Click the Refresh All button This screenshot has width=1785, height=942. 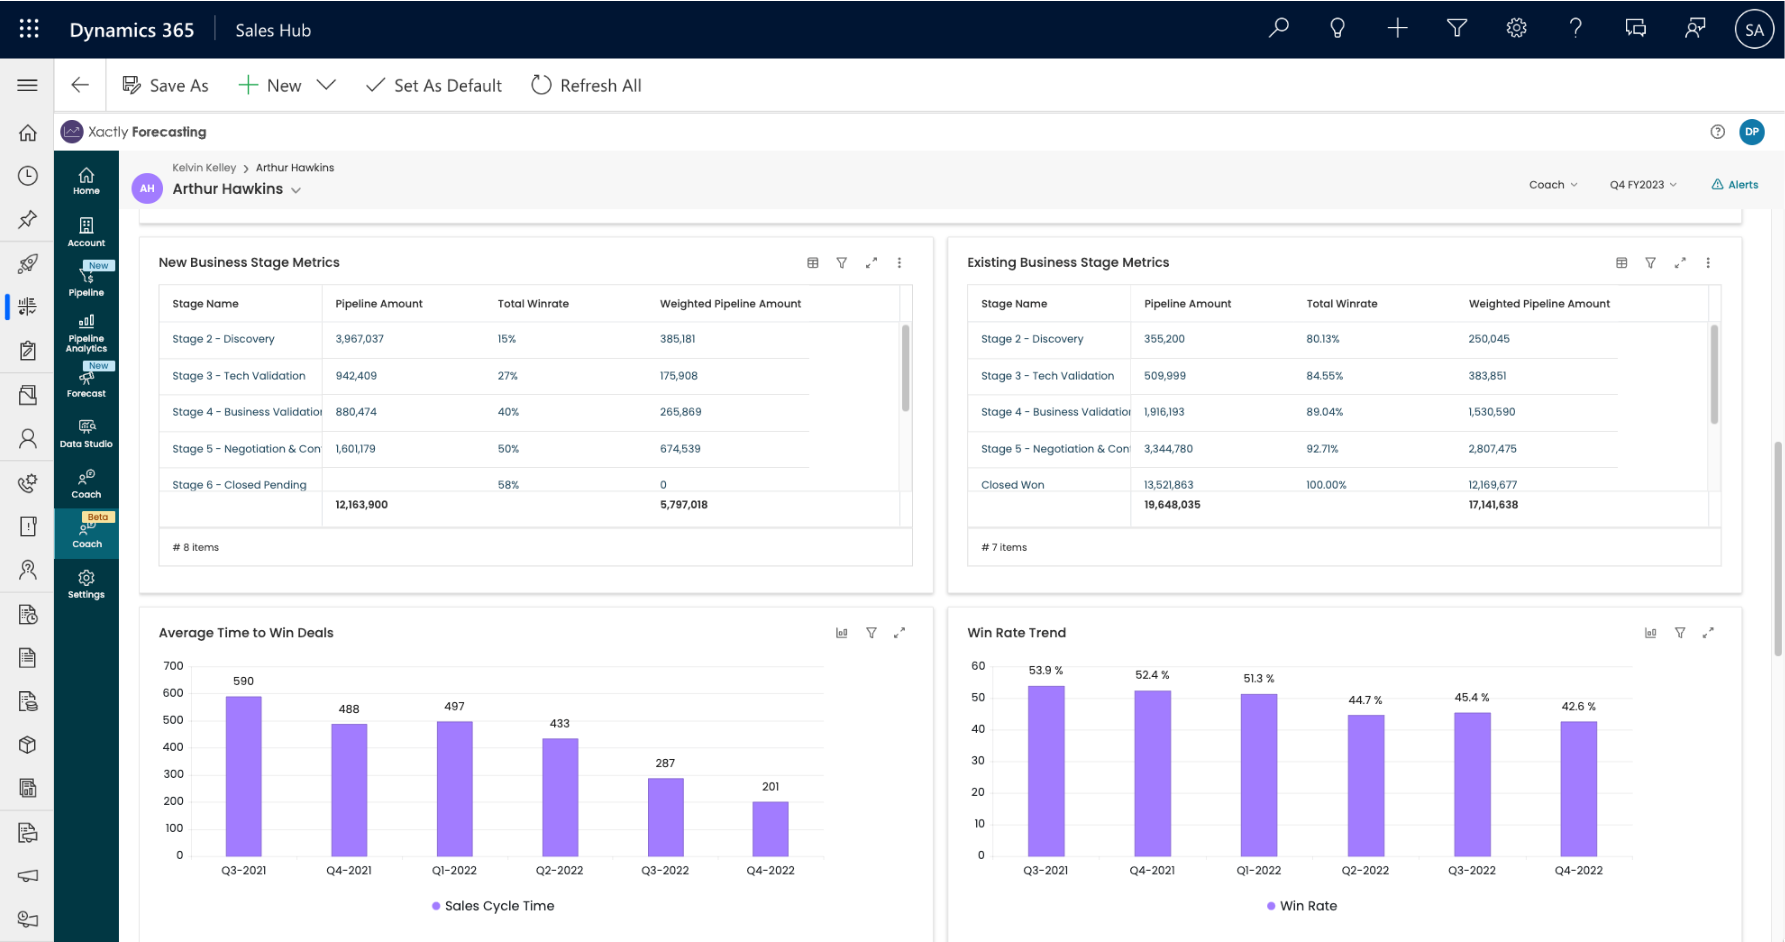(586, 85)
